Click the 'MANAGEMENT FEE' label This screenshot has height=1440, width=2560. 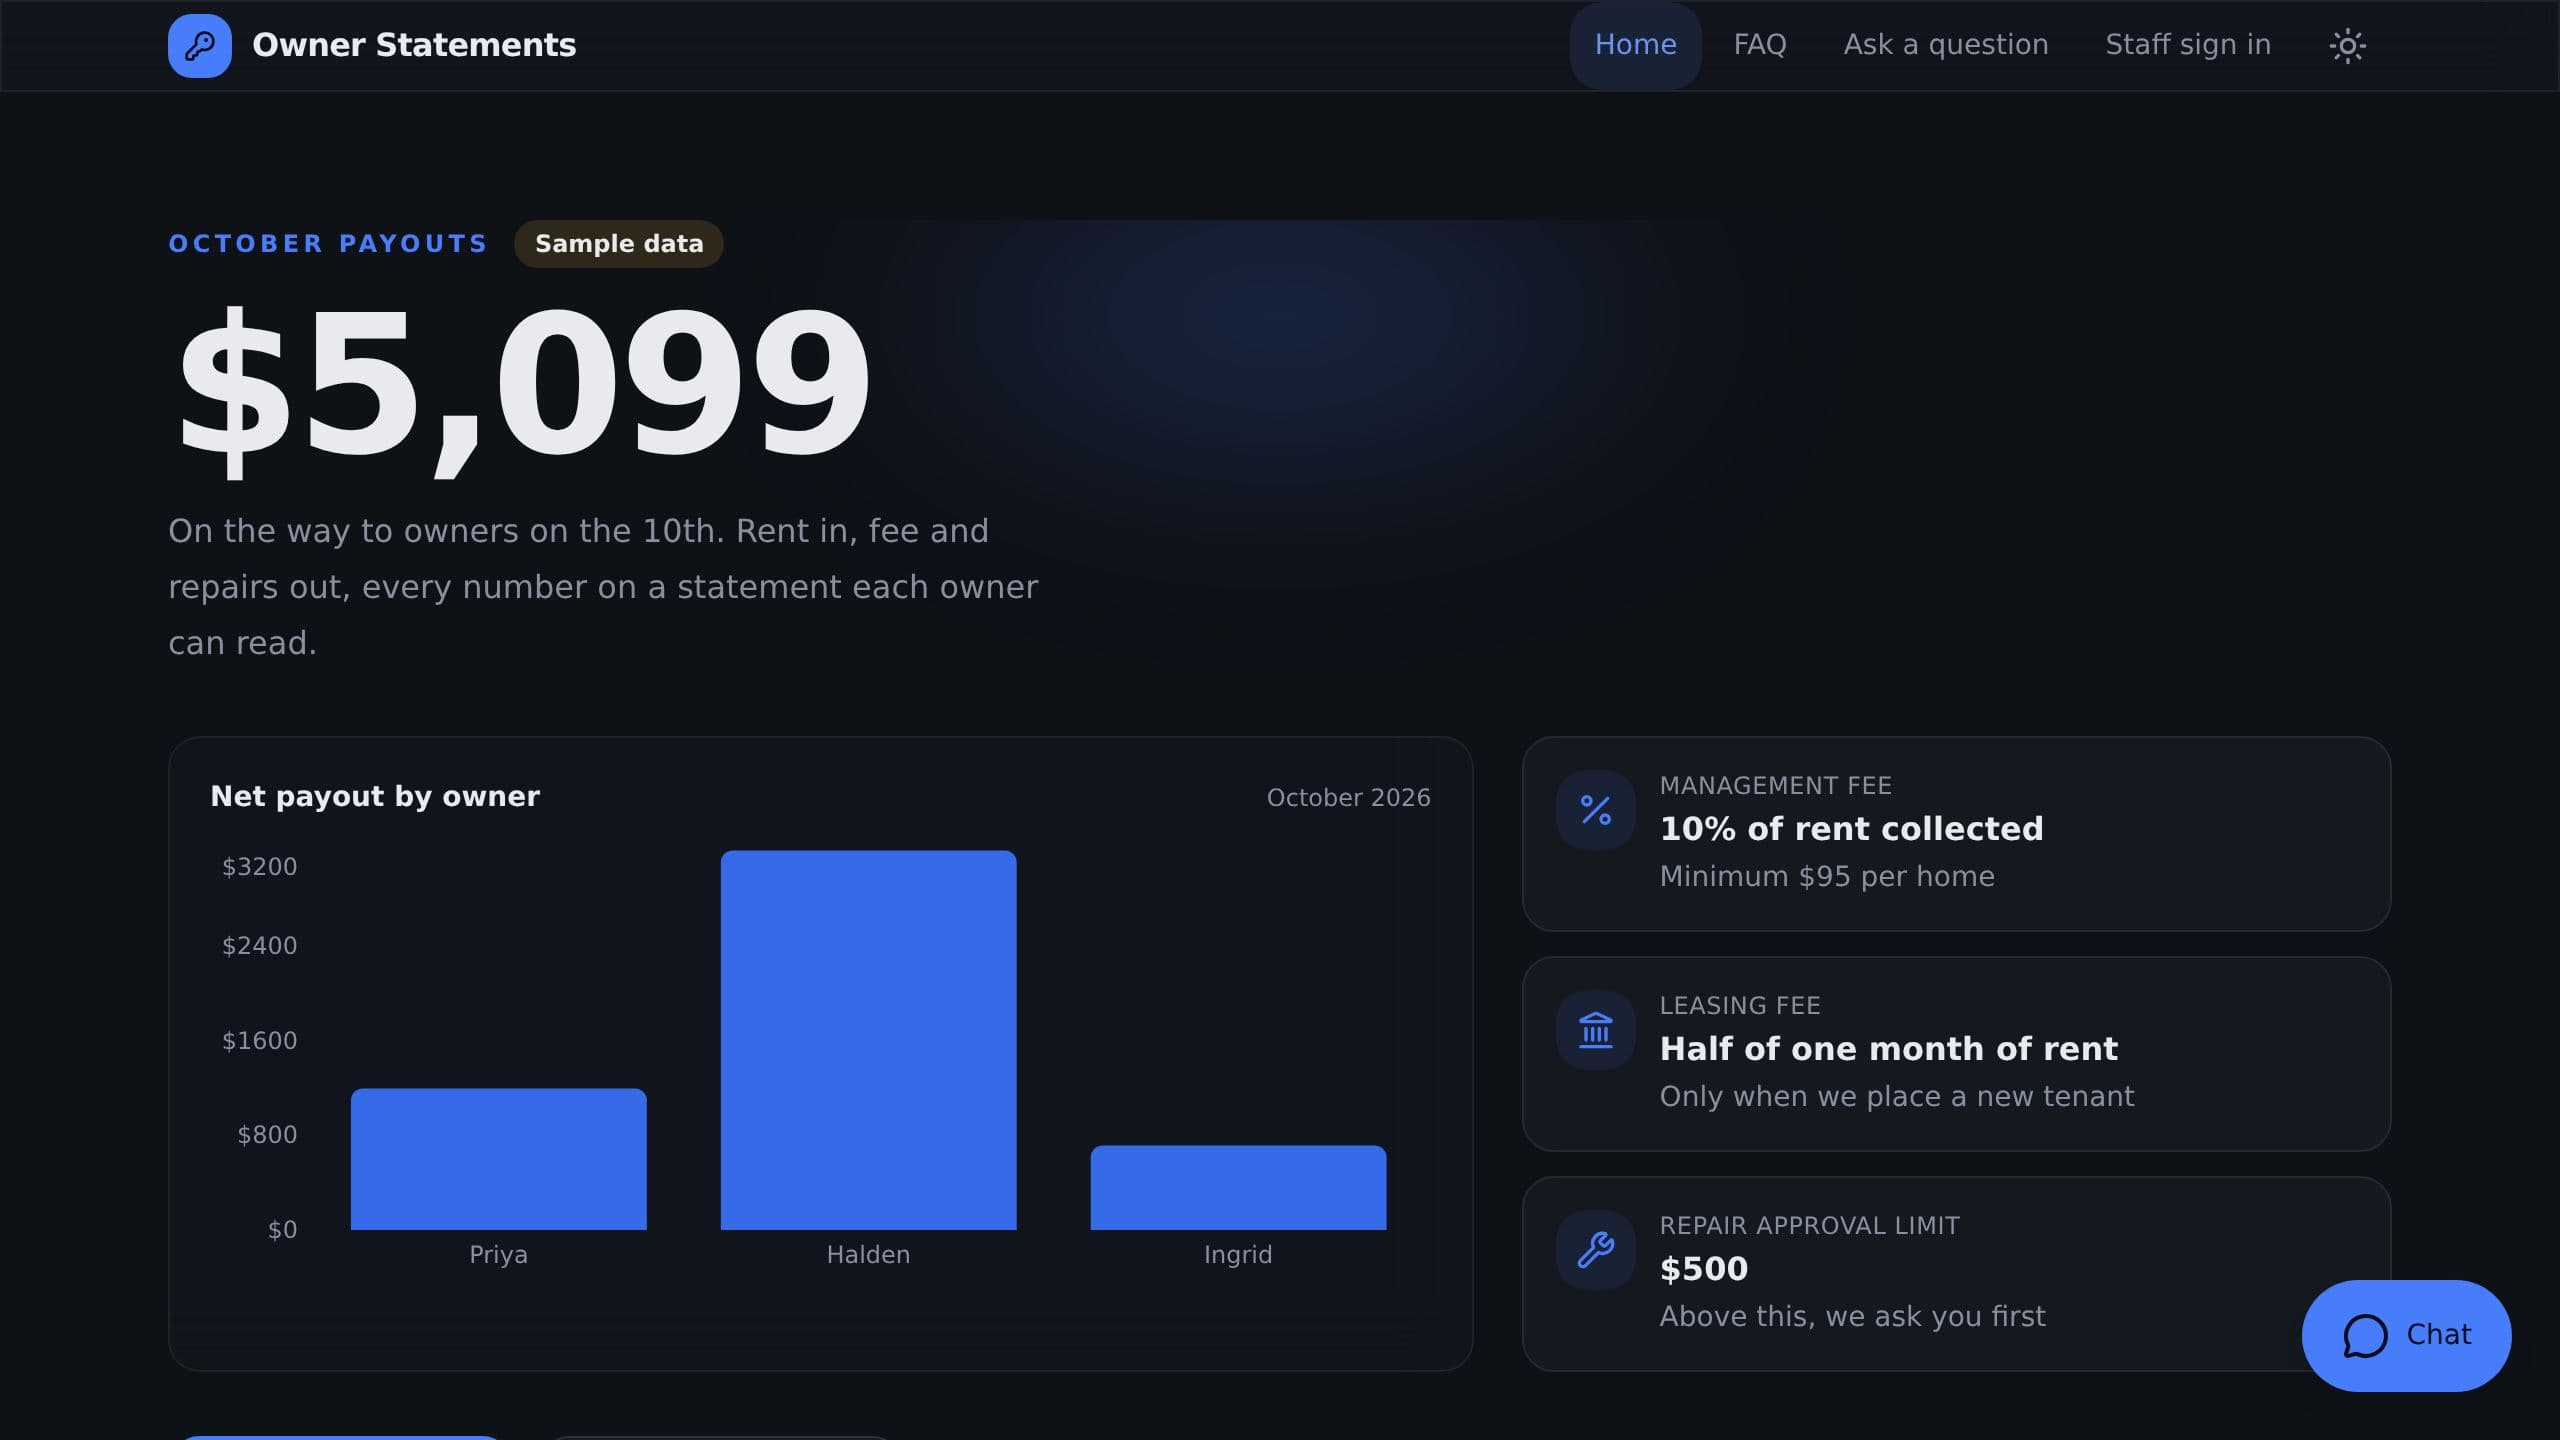[1776, 786]
